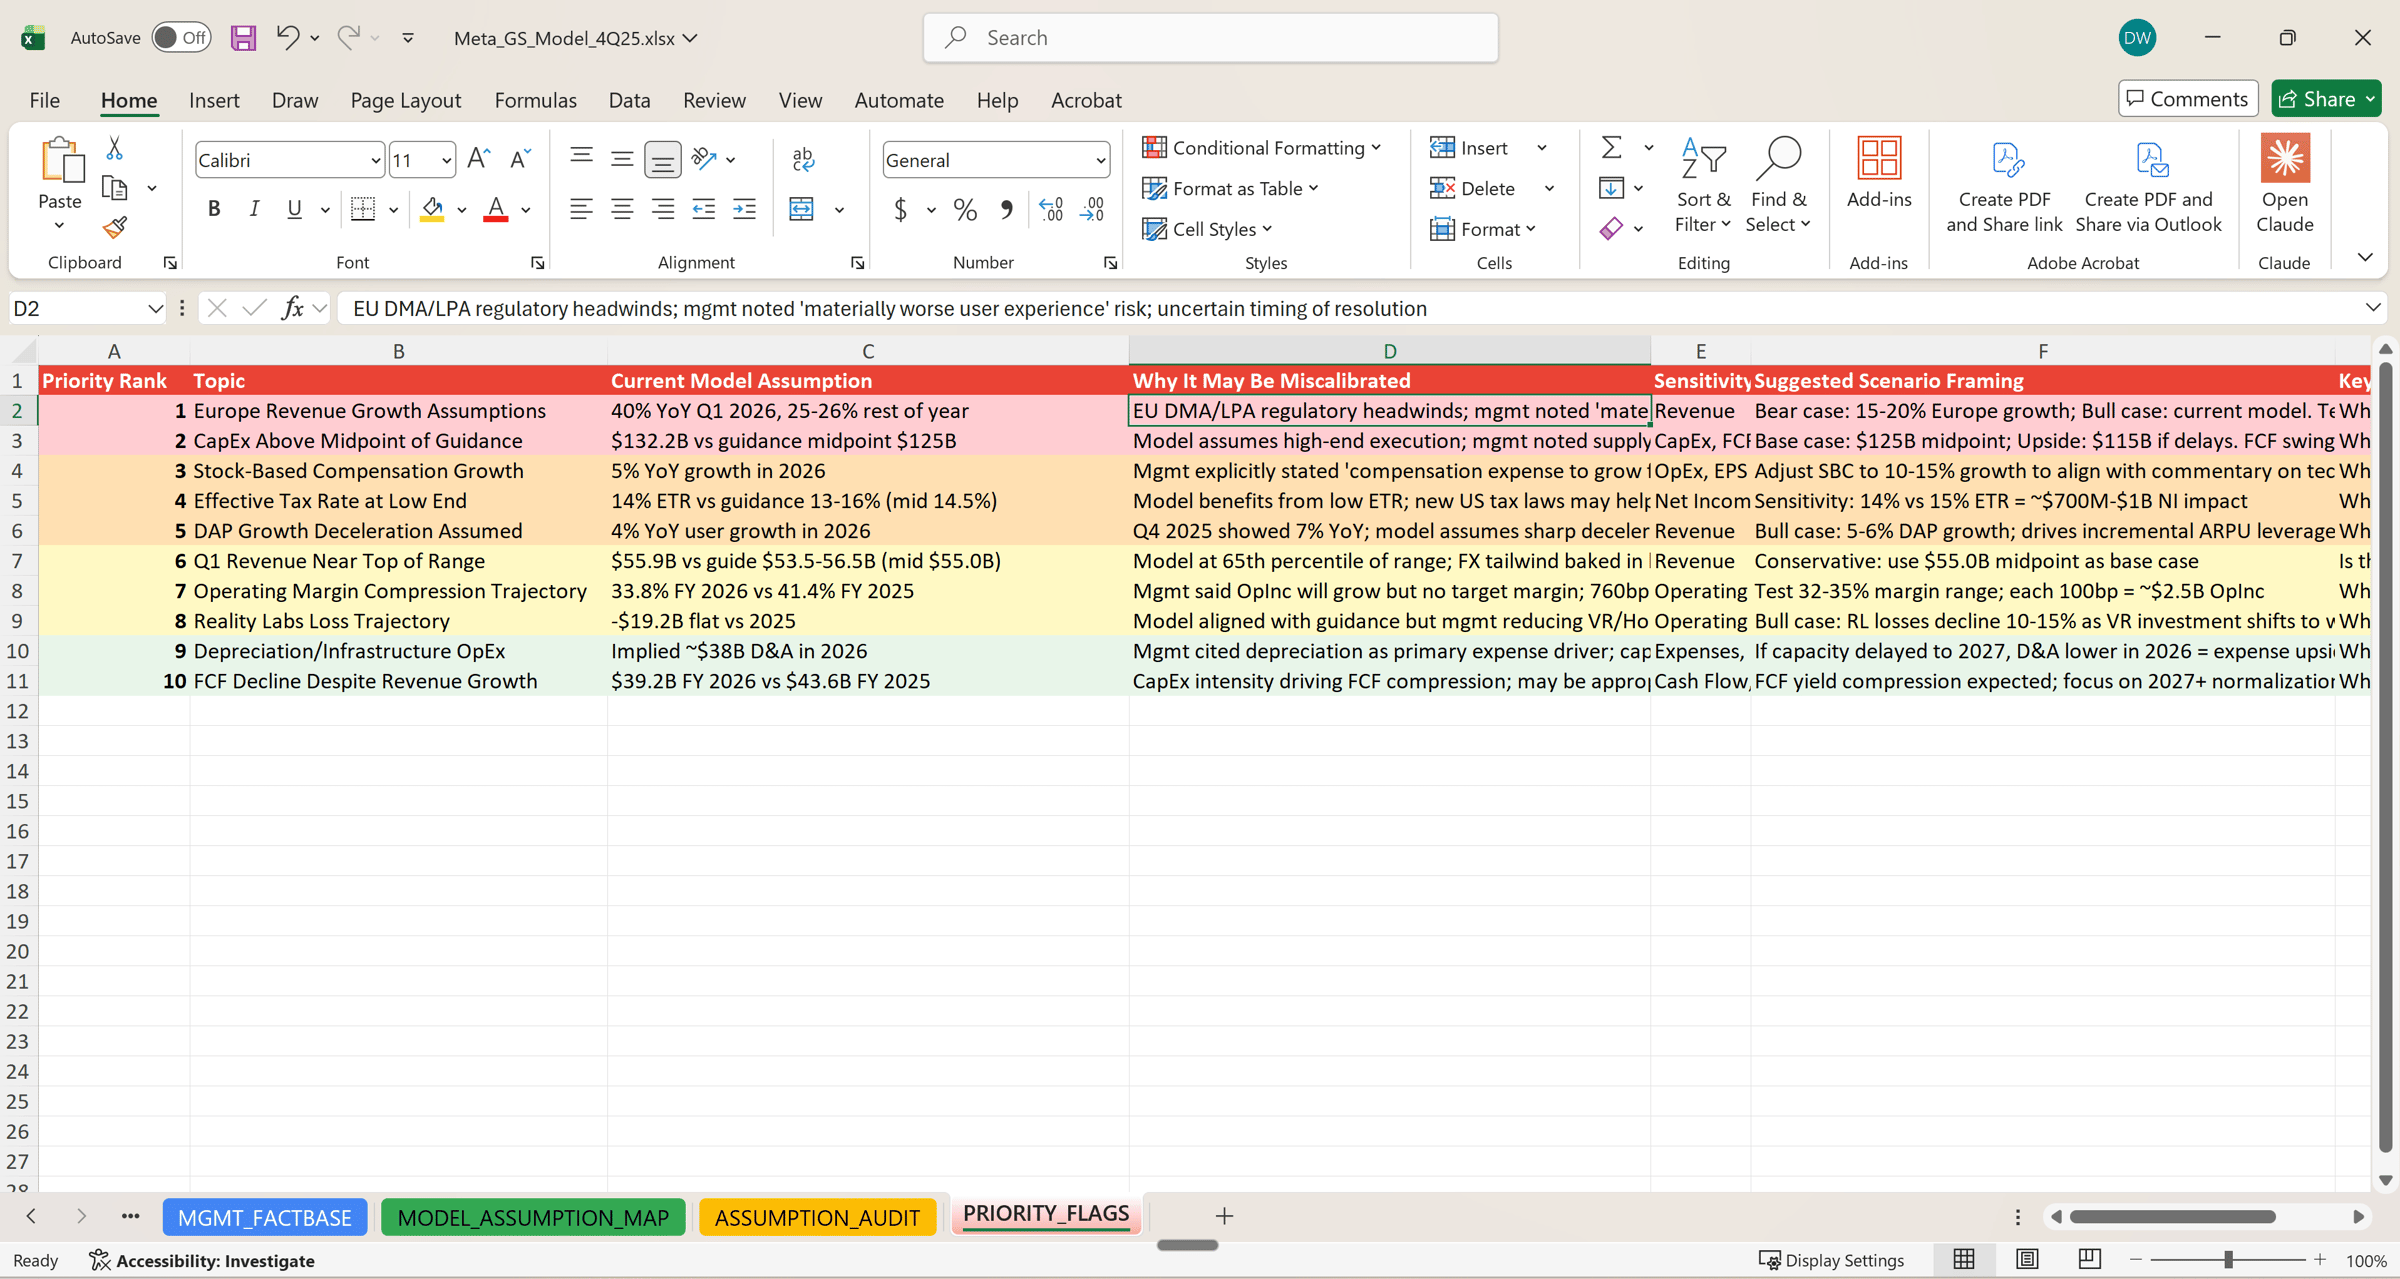2400x1279 pixels.
Task: Toggle AutoSave switch
Action: coord(181,38)
